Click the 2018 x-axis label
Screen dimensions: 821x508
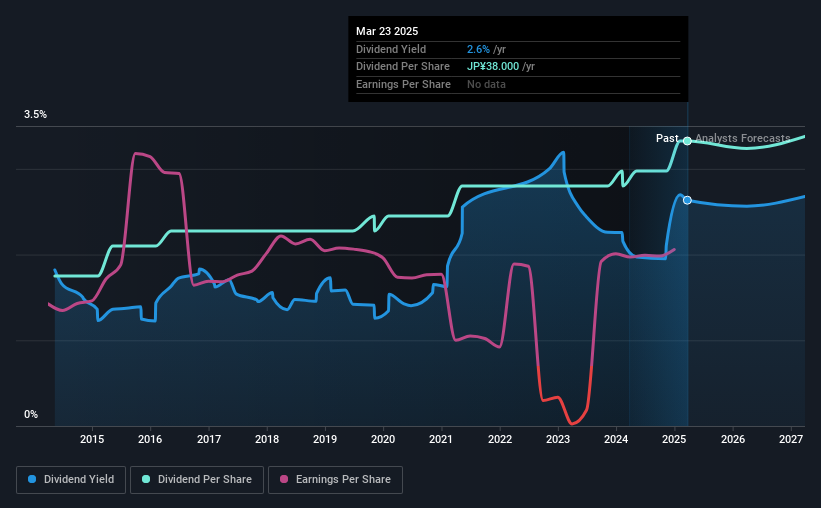point(267,439)
